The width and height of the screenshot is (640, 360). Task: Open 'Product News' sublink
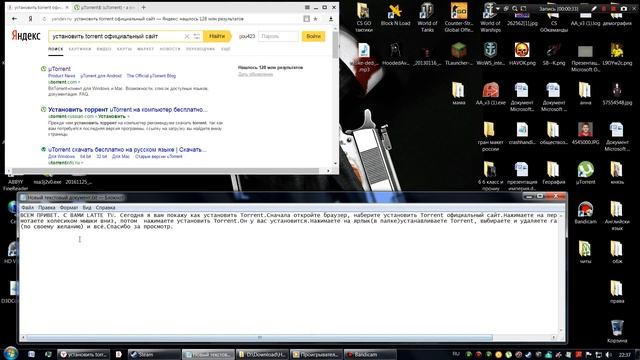click(62, 76)
